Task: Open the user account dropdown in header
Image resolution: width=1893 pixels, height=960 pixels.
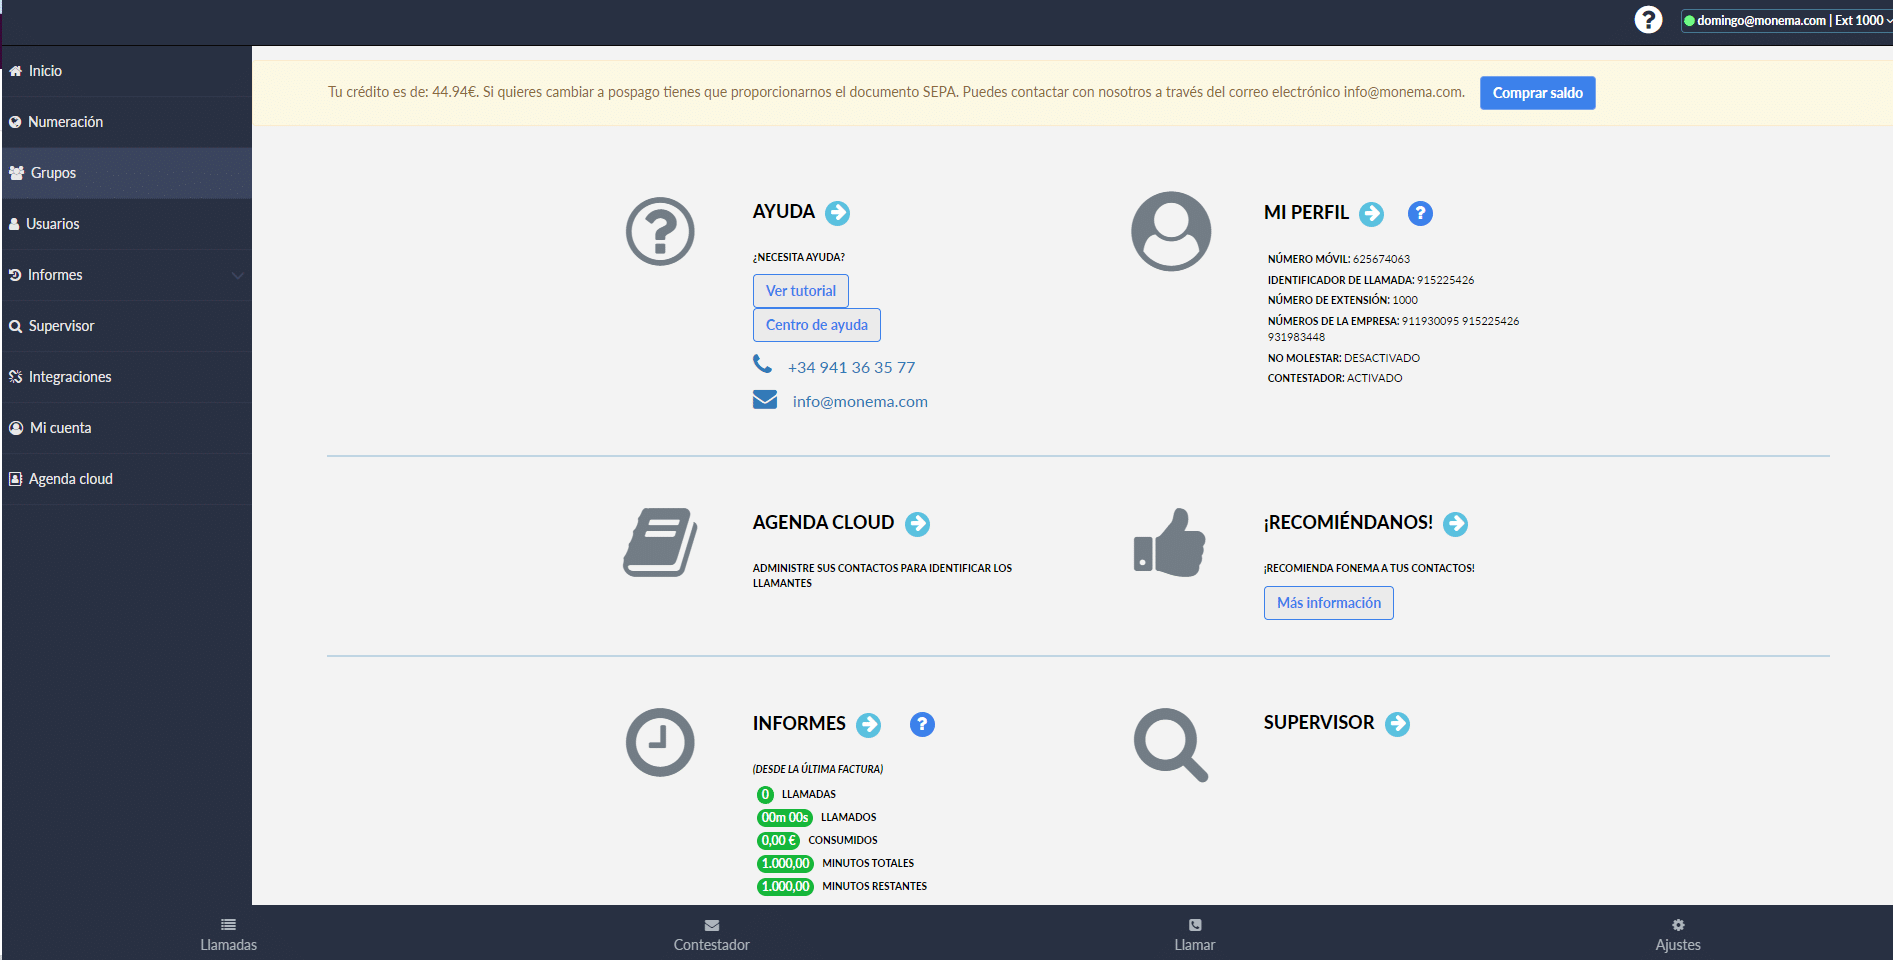Action: 1786,20
